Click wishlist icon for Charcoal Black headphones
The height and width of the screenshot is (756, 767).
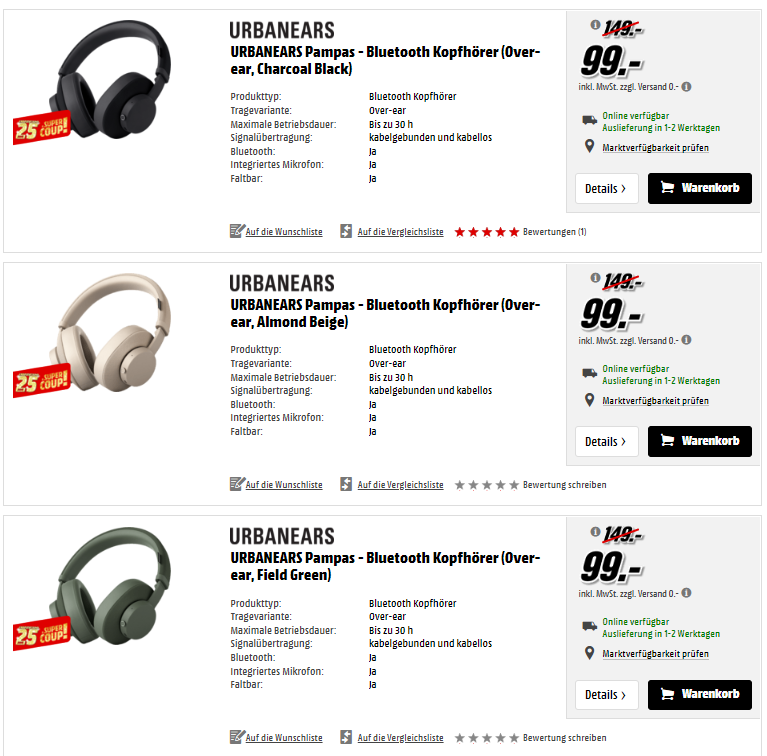point(237,231)
